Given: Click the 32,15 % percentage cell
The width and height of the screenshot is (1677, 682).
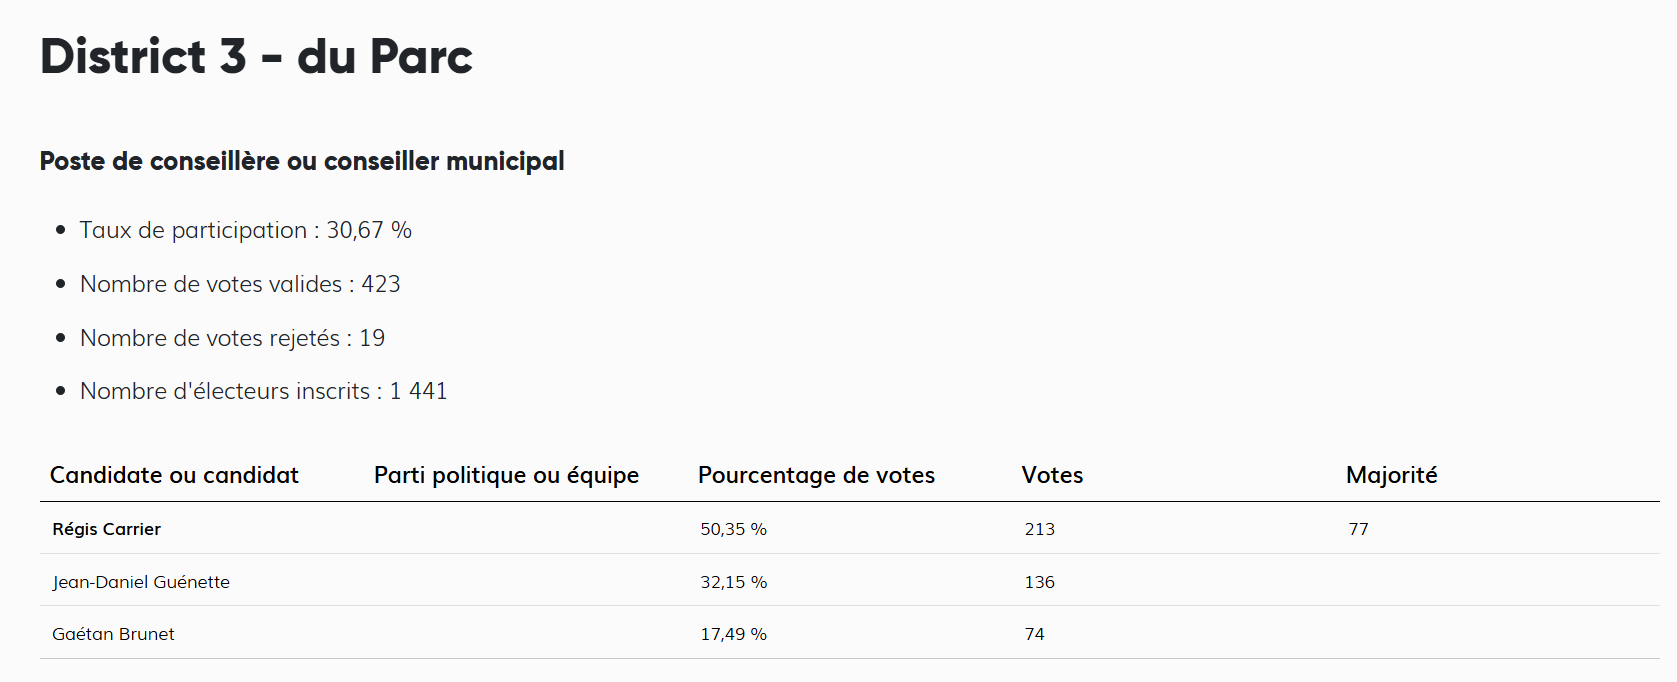Looking at the screenshot, I should 733,582.
